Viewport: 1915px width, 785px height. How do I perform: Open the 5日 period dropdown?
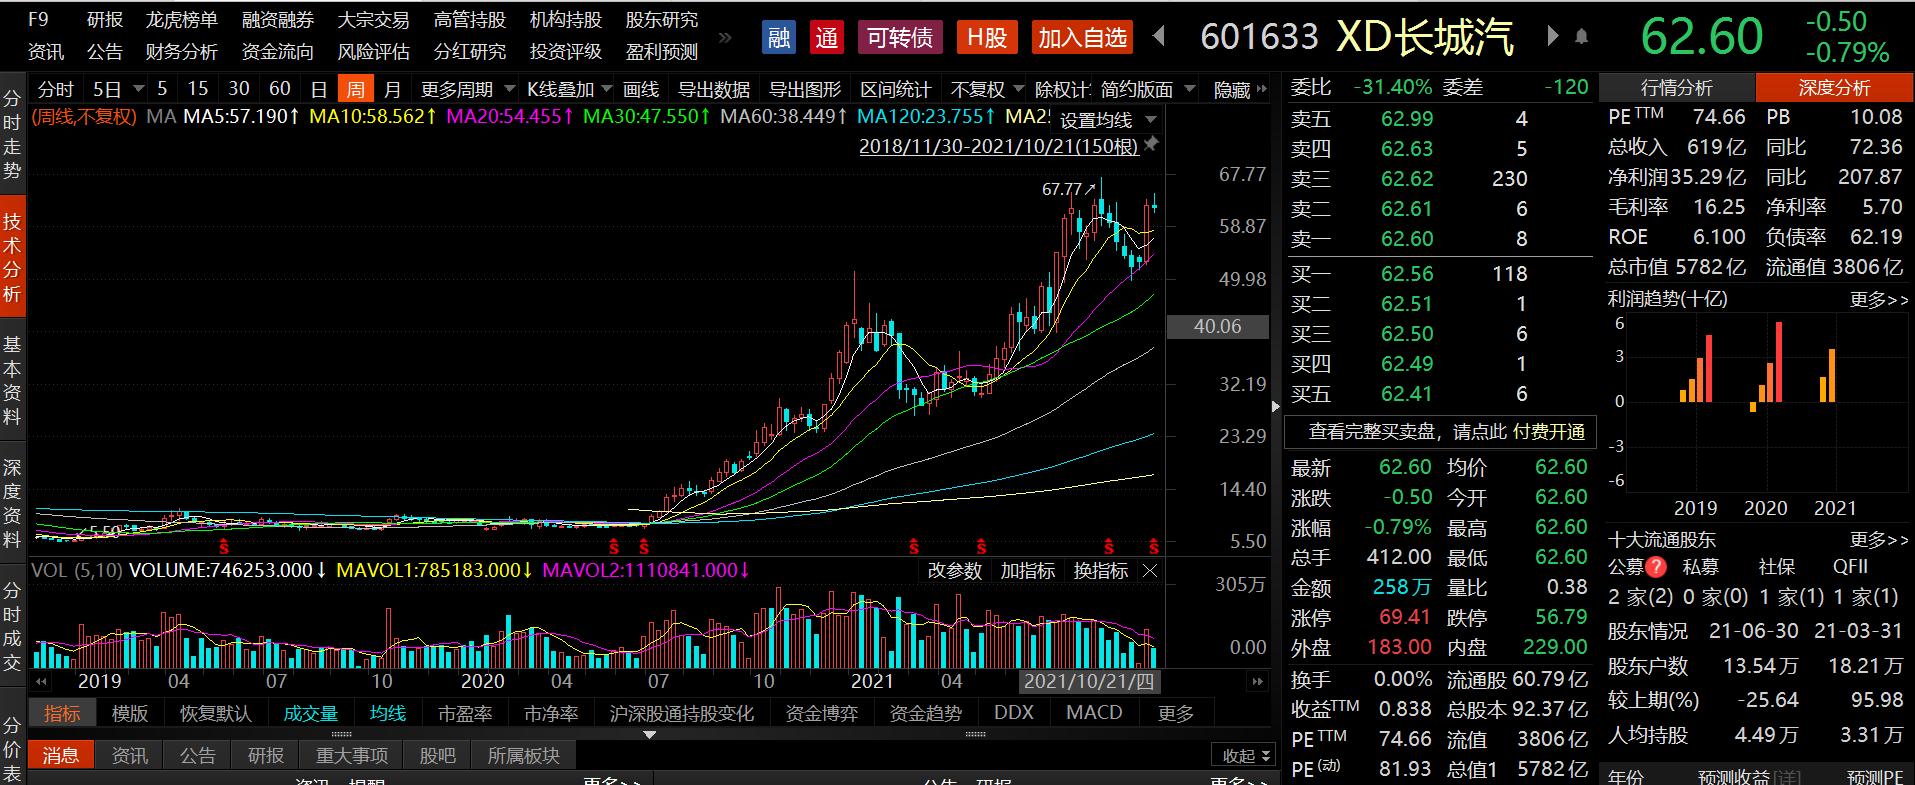[137, 89]
